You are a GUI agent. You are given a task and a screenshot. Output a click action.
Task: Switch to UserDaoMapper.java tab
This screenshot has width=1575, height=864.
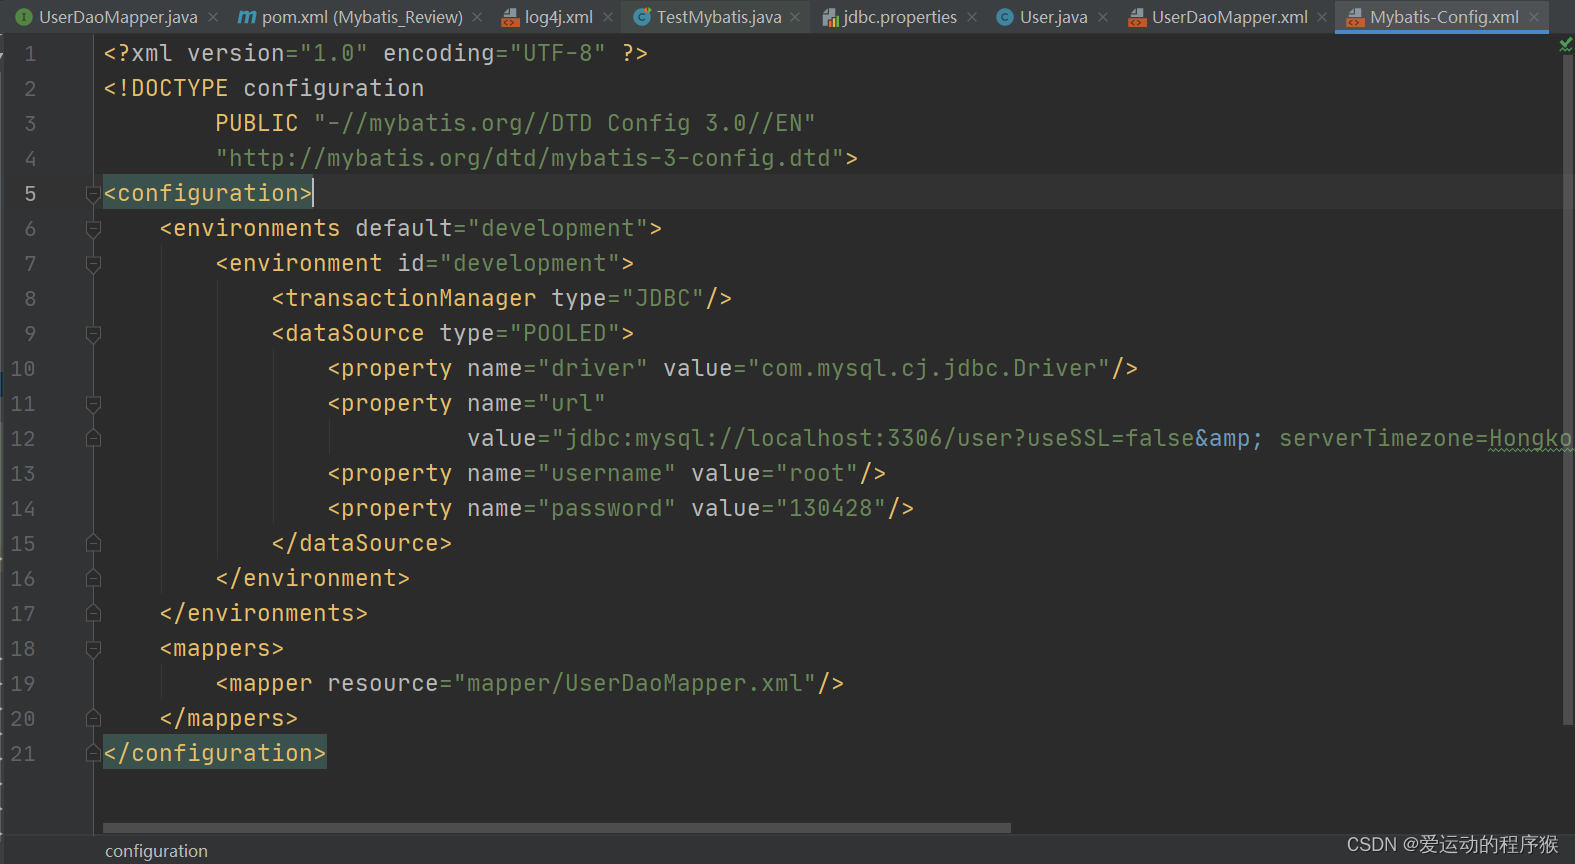[118, 17]
